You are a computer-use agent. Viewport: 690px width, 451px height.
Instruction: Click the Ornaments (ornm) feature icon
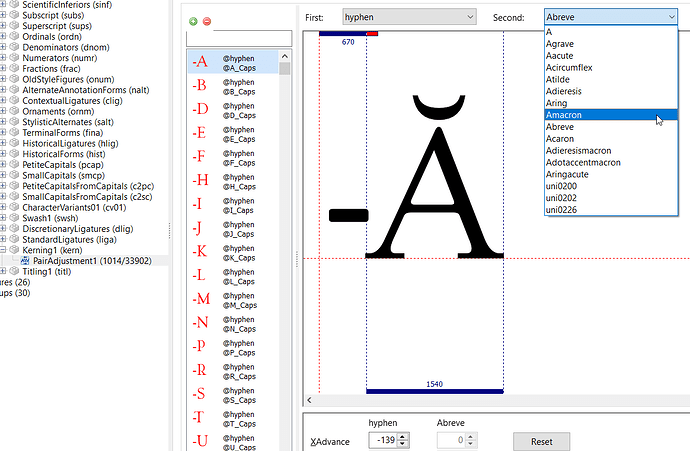click(x=15, y=111)
